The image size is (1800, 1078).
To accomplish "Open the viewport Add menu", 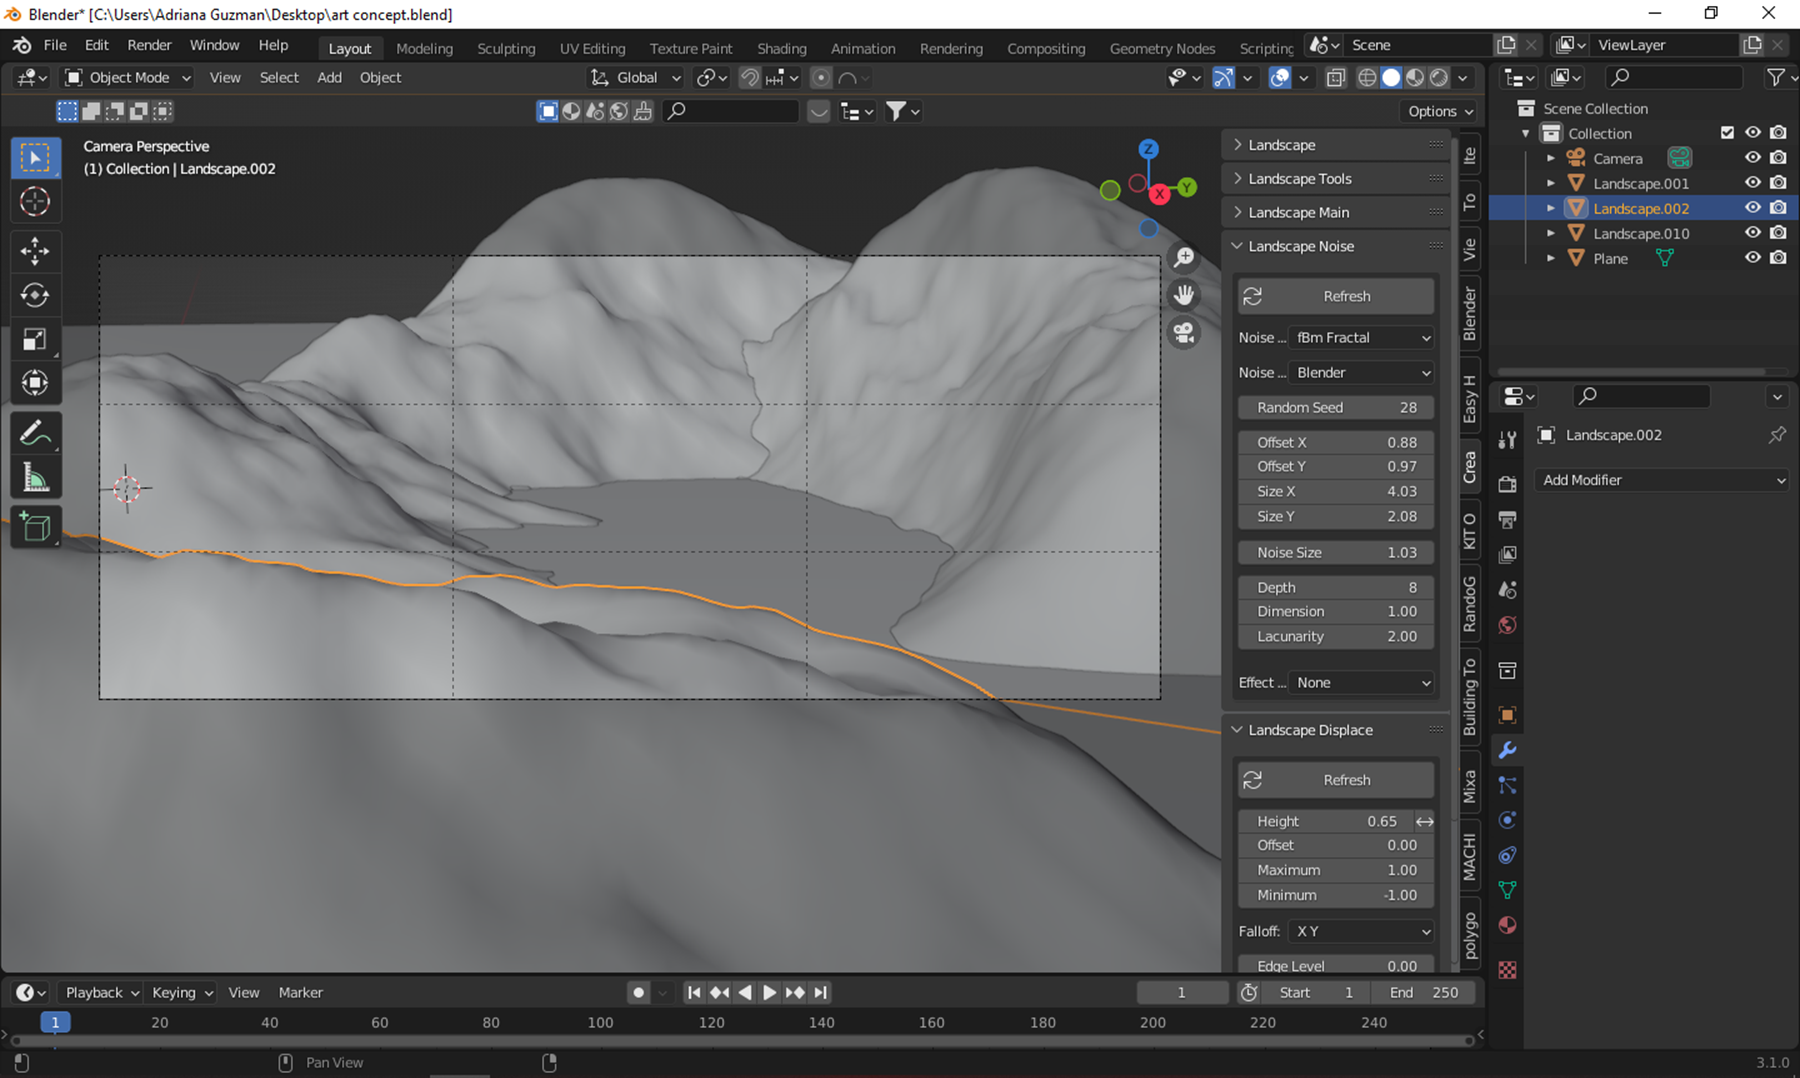I will coord(329,78).
